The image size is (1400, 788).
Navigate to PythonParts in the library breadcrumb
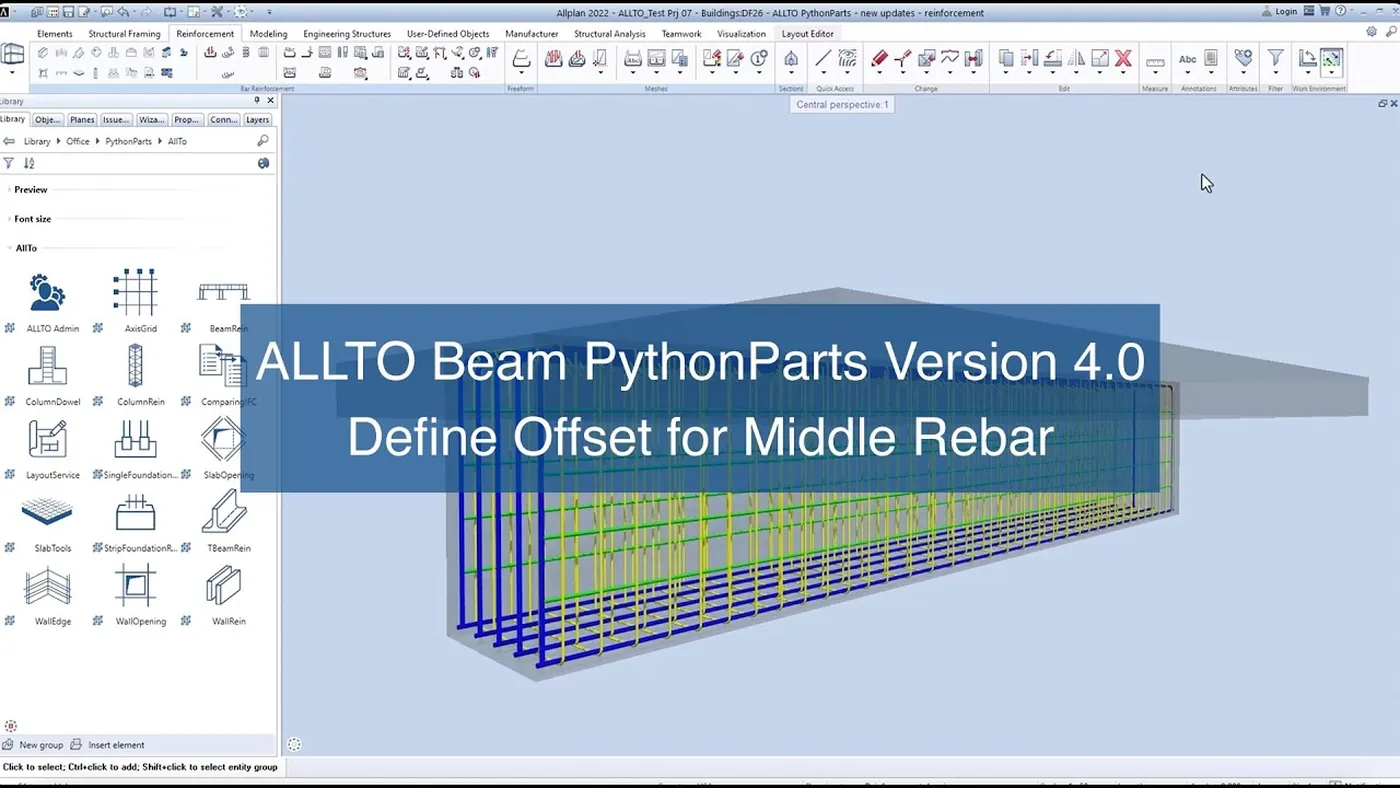click(x=128, y=142)
